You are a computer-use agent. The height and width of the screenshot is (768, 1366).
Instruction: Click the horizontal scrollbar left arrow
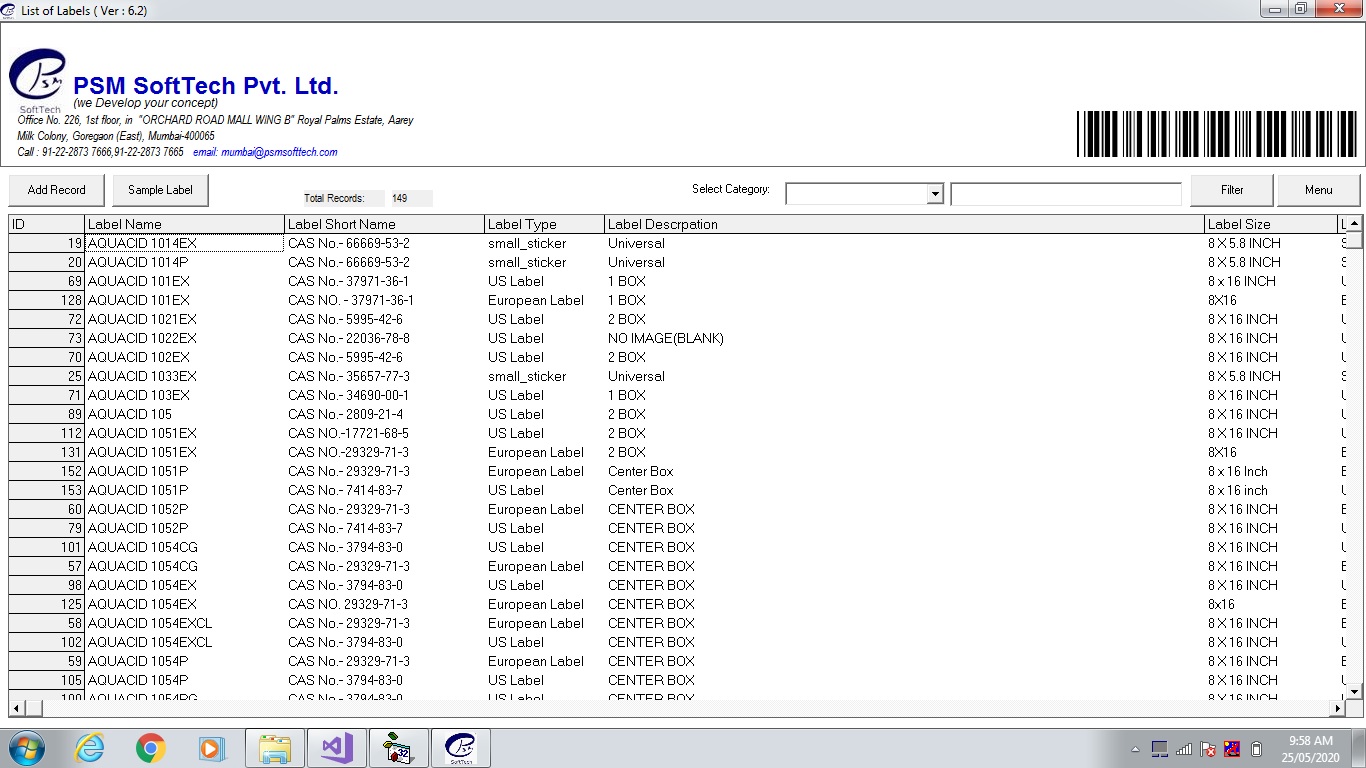pyautogui.click(x=17, y=708)
